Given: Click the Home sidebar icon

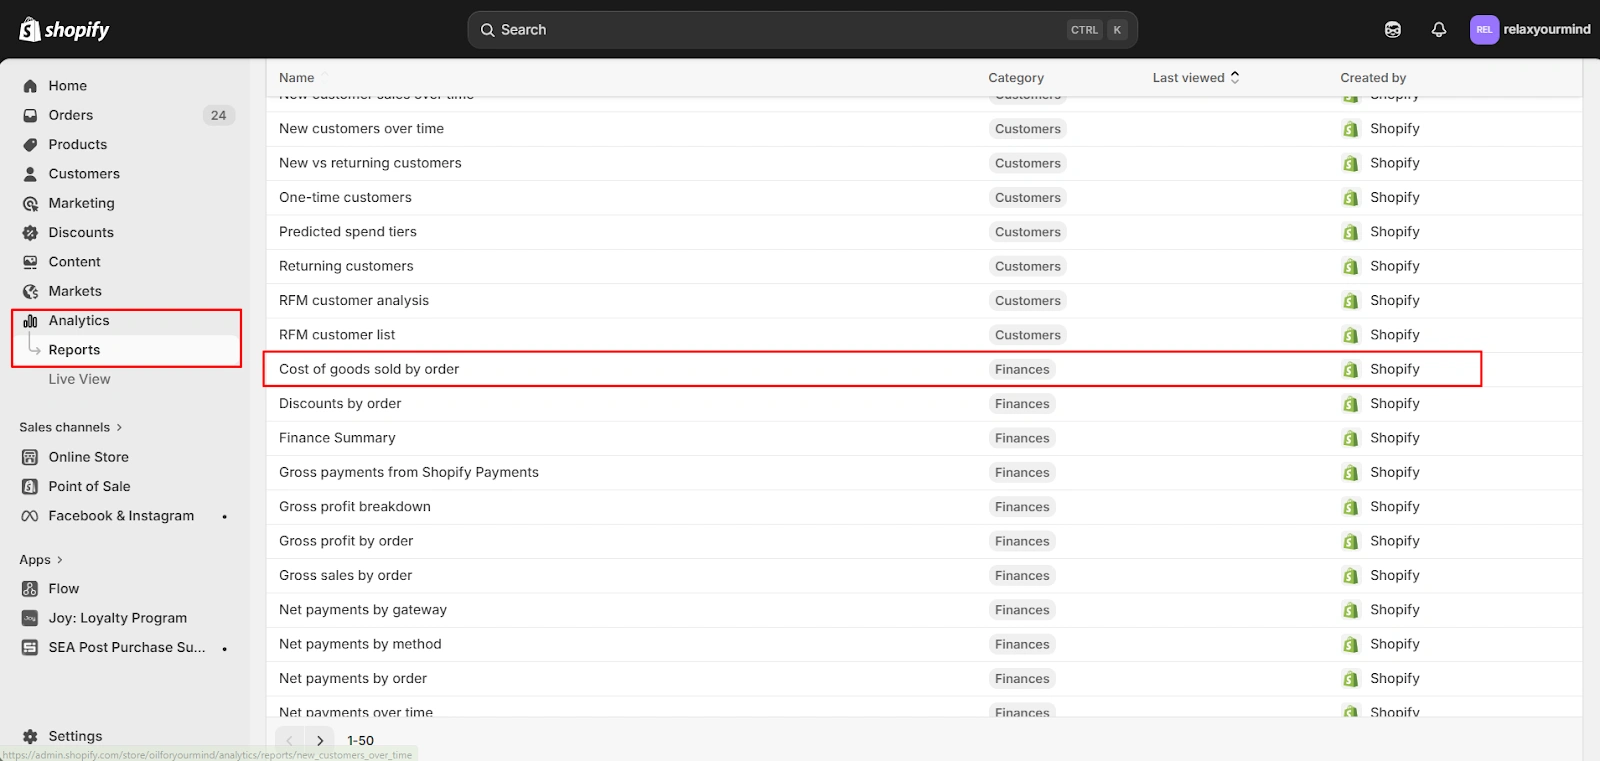Looking at the screenshot, I should coord(30,86).
